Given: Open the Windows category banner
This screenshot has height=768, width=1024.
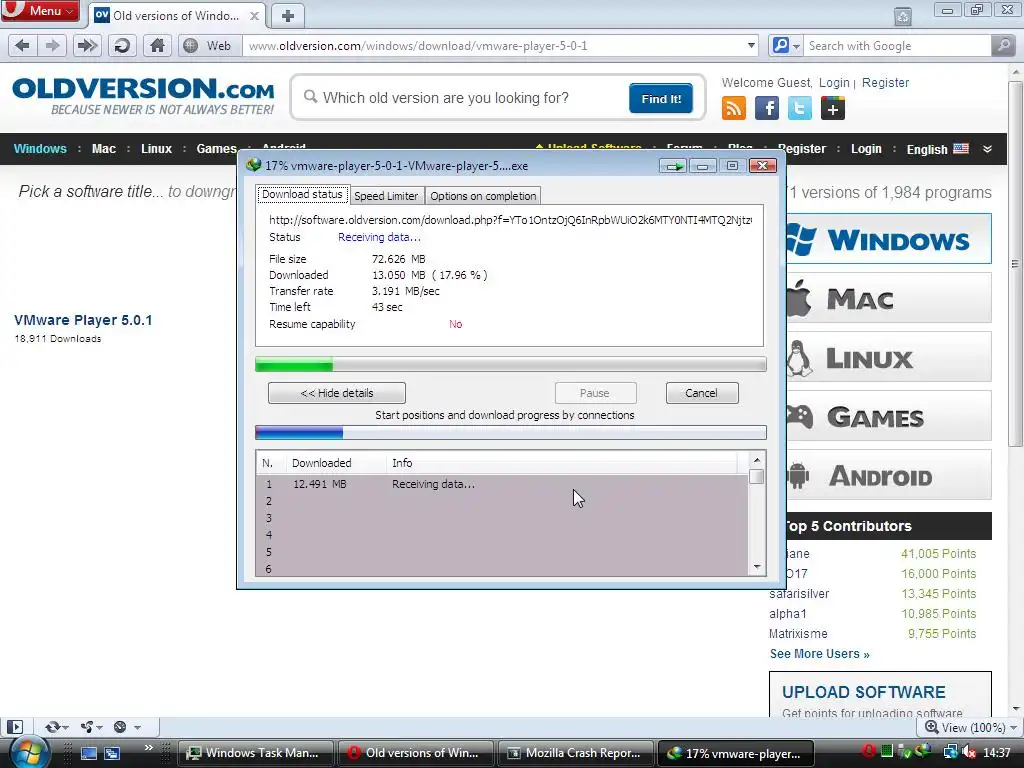Looking at the screenshot, I should [889, 239].
